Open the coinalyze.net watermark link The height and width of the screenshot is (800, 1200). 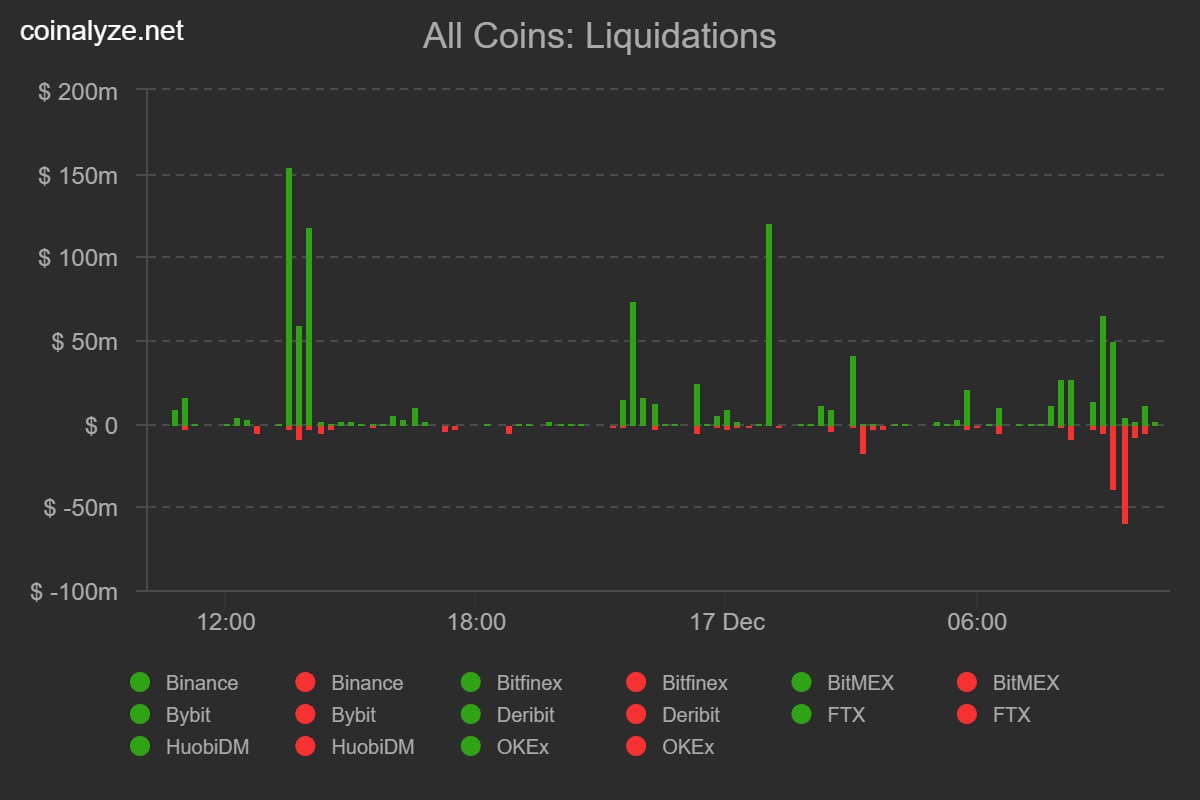pyautogui.click(x=103, y=32)
